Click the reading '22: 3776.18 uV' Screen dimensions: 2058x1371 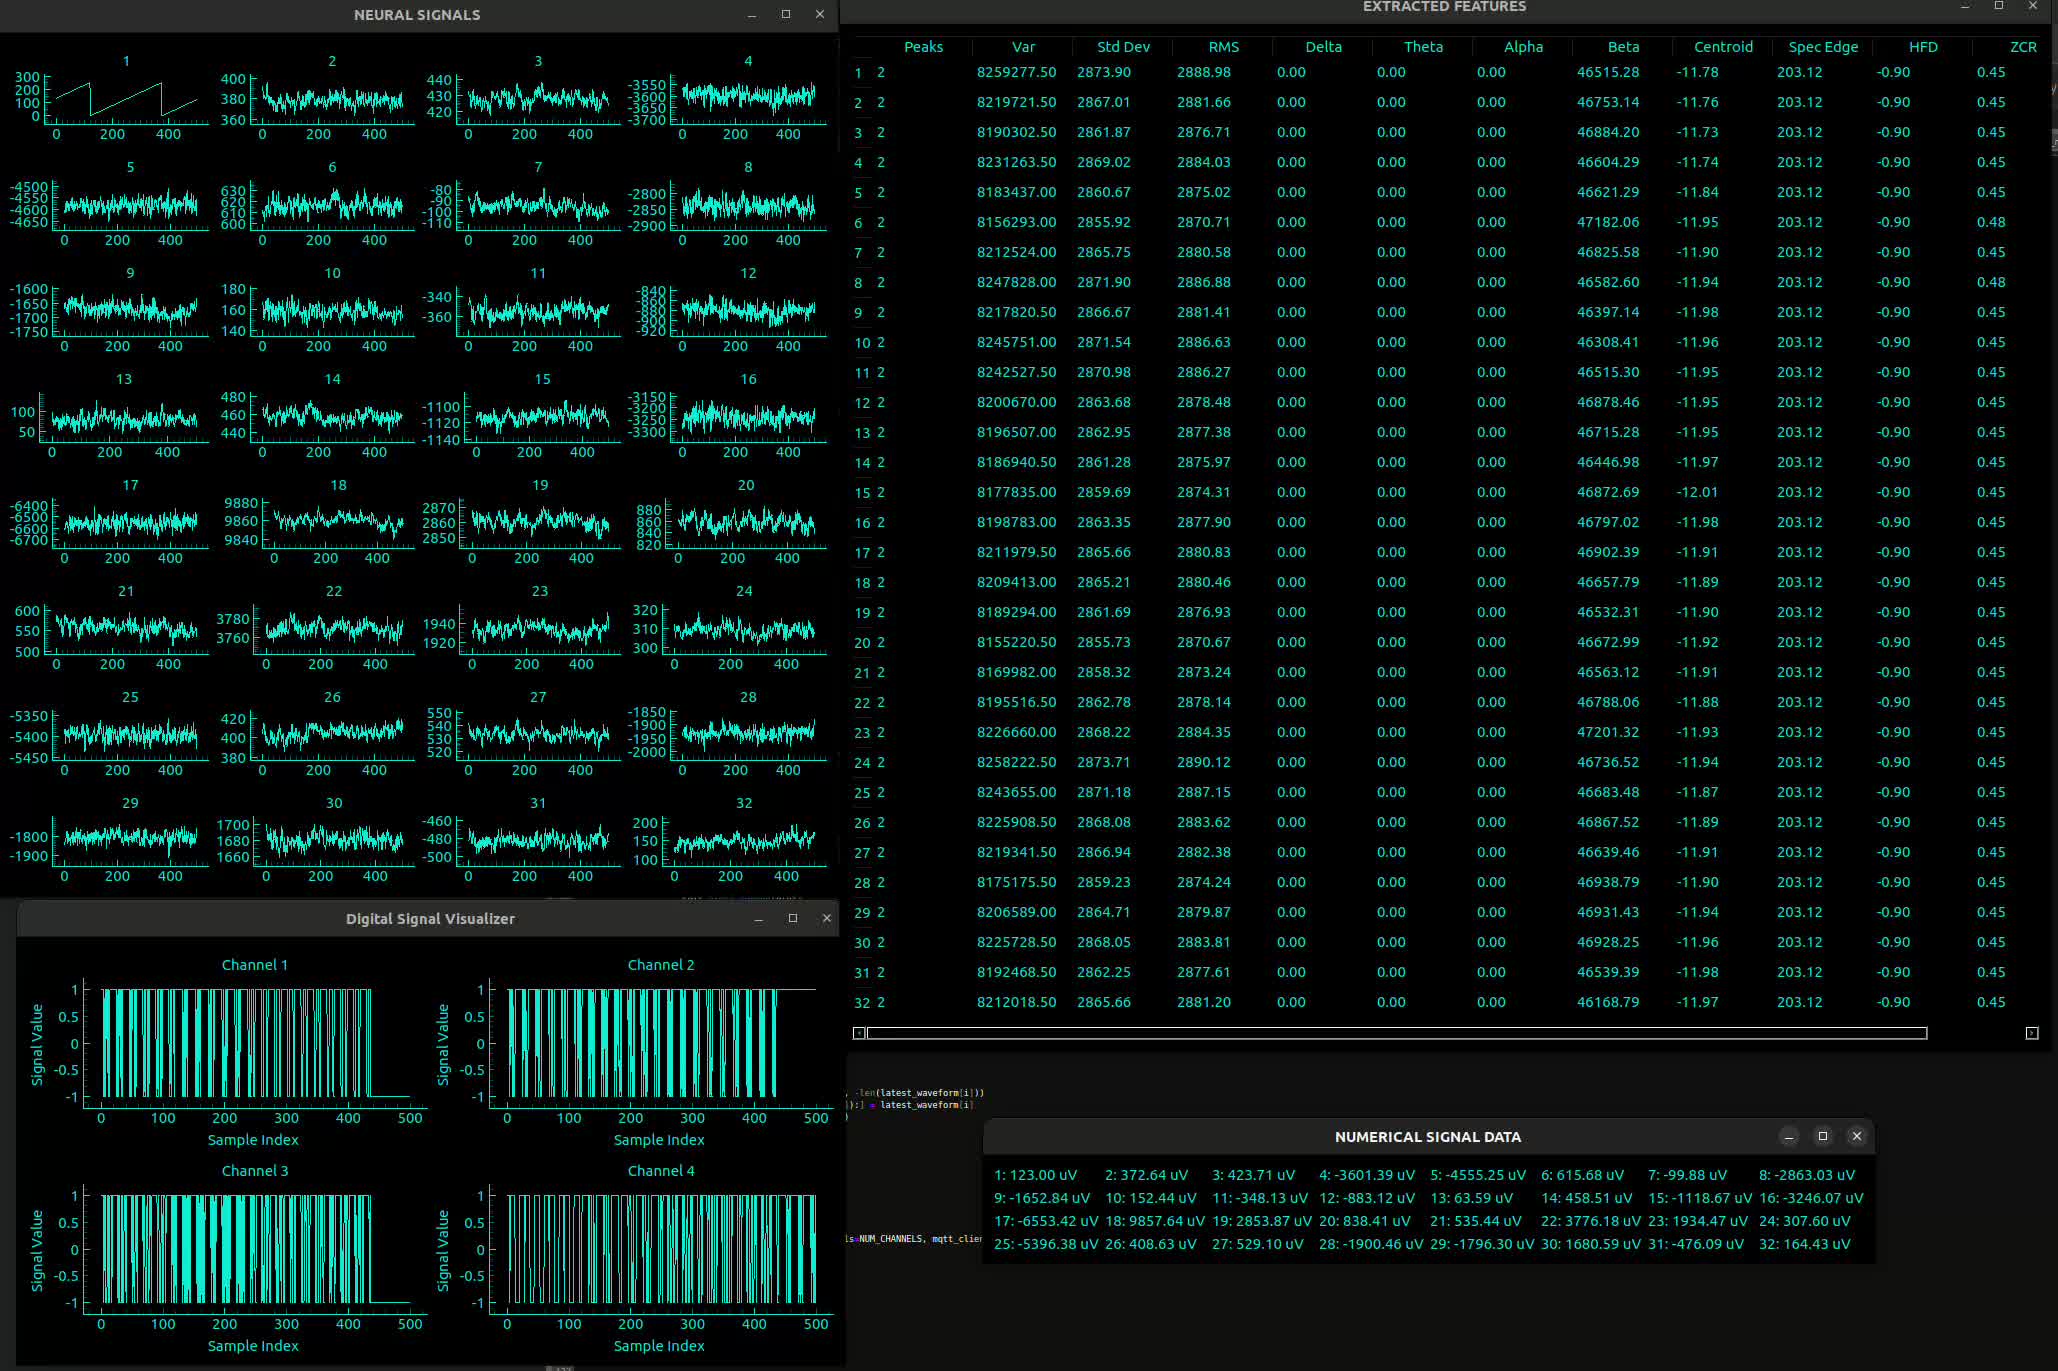pyautogui.click(x=1590, y=1221)
